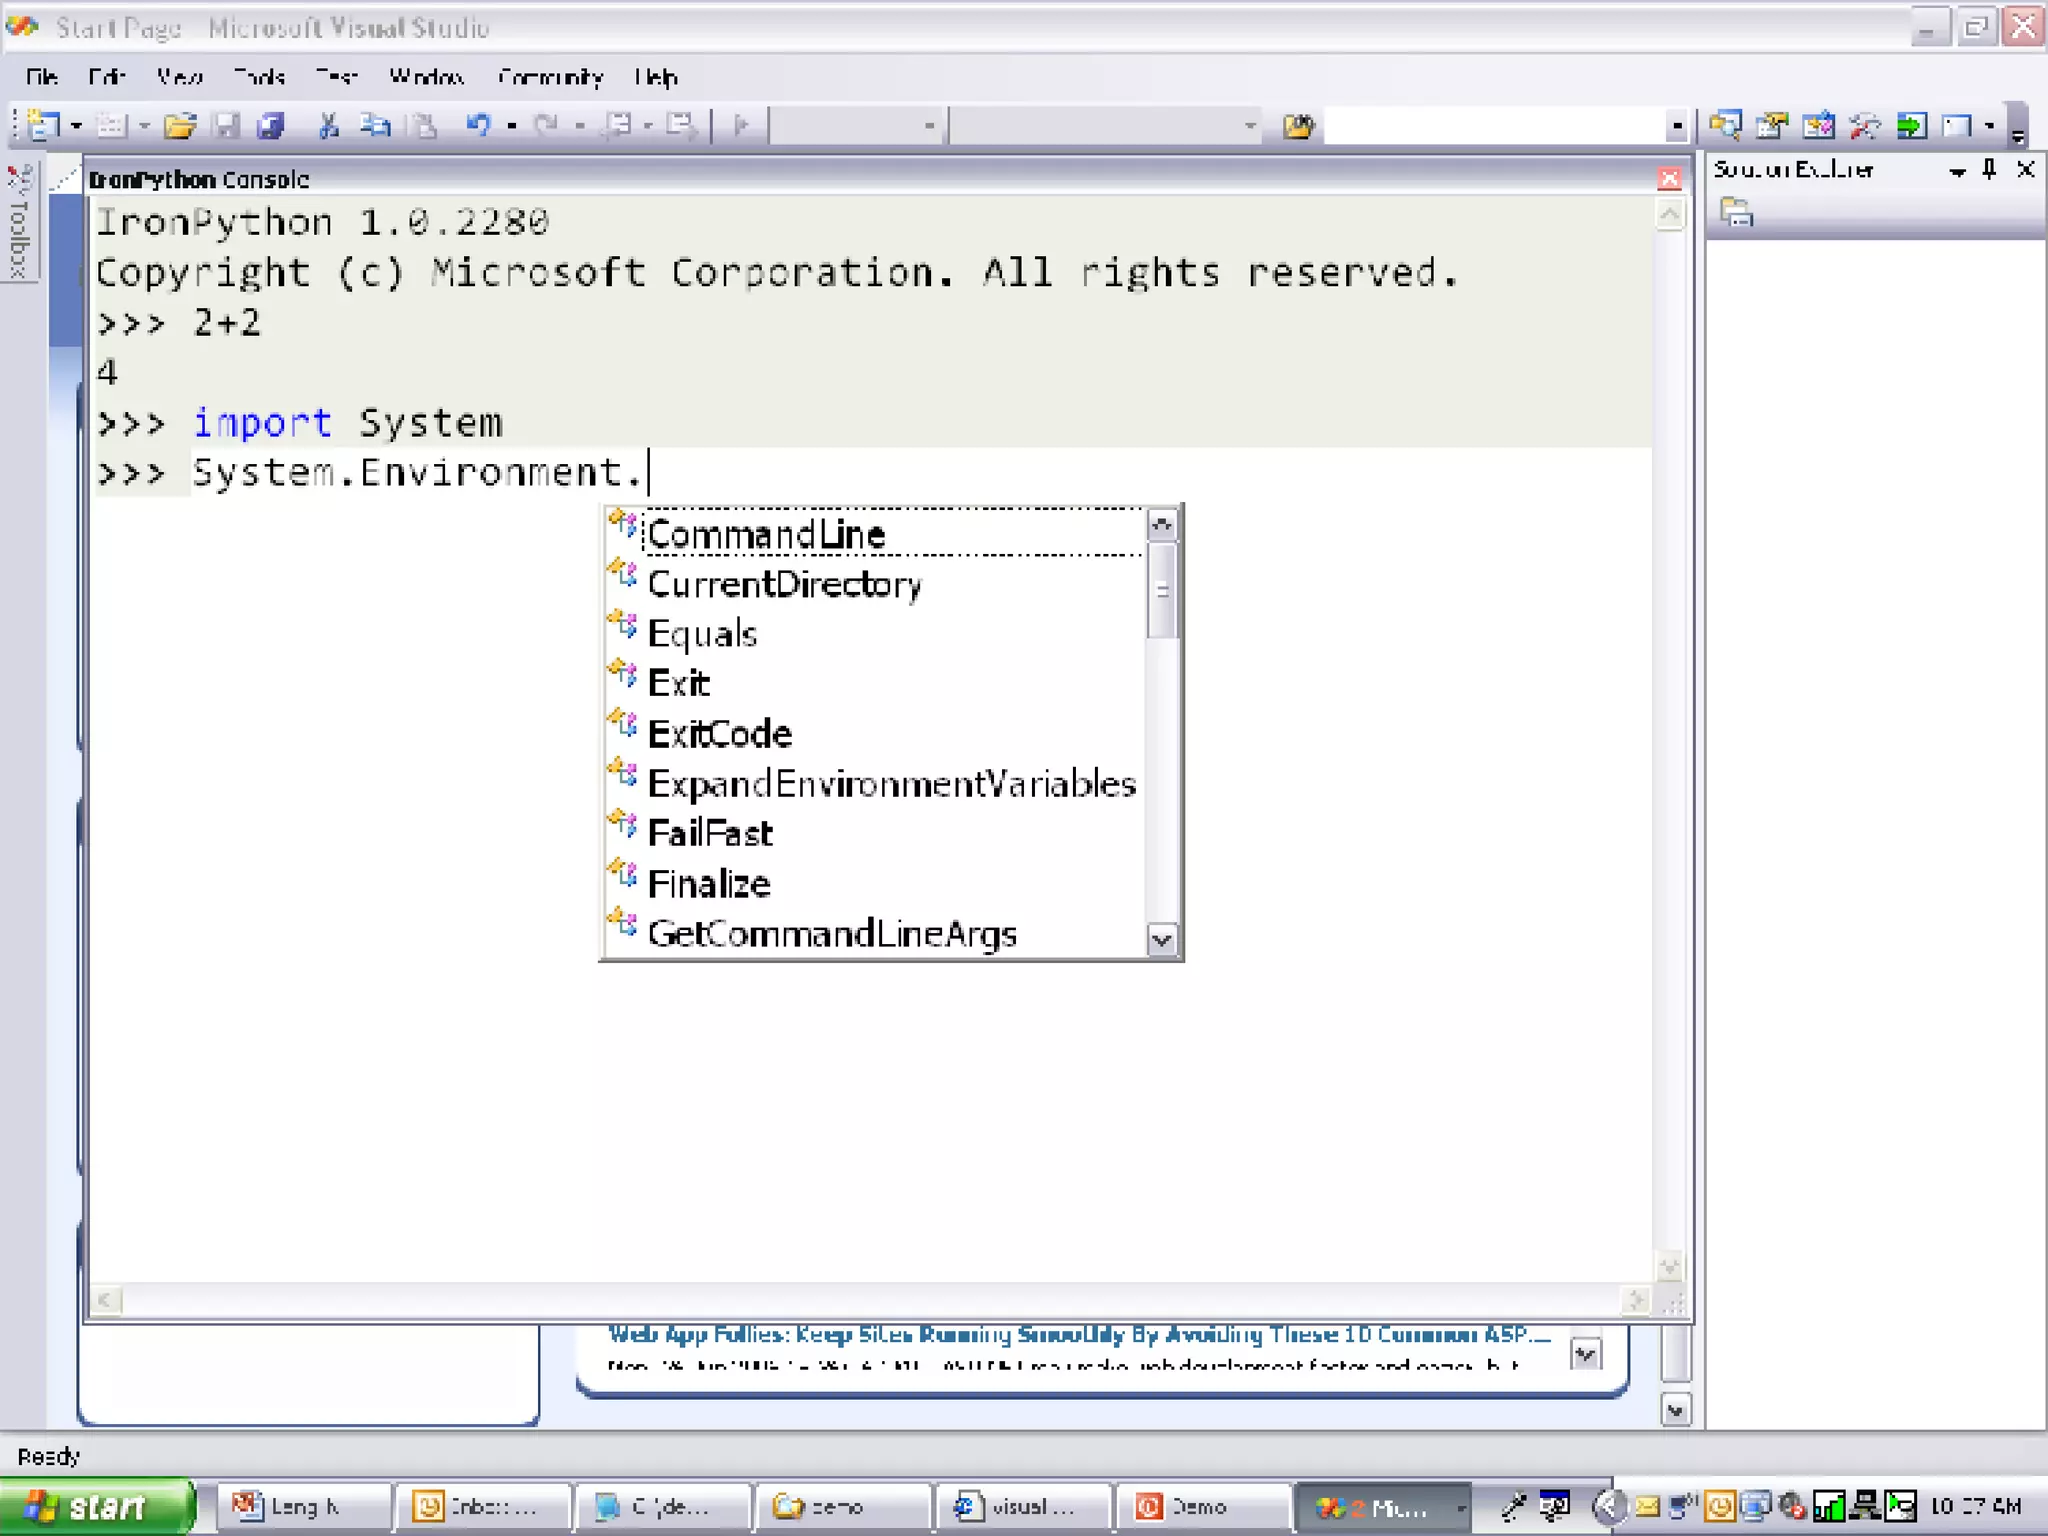Open the File menu
This screenshot has width=2048, height=1536.
pyautogui.click(x=42, y=77)
